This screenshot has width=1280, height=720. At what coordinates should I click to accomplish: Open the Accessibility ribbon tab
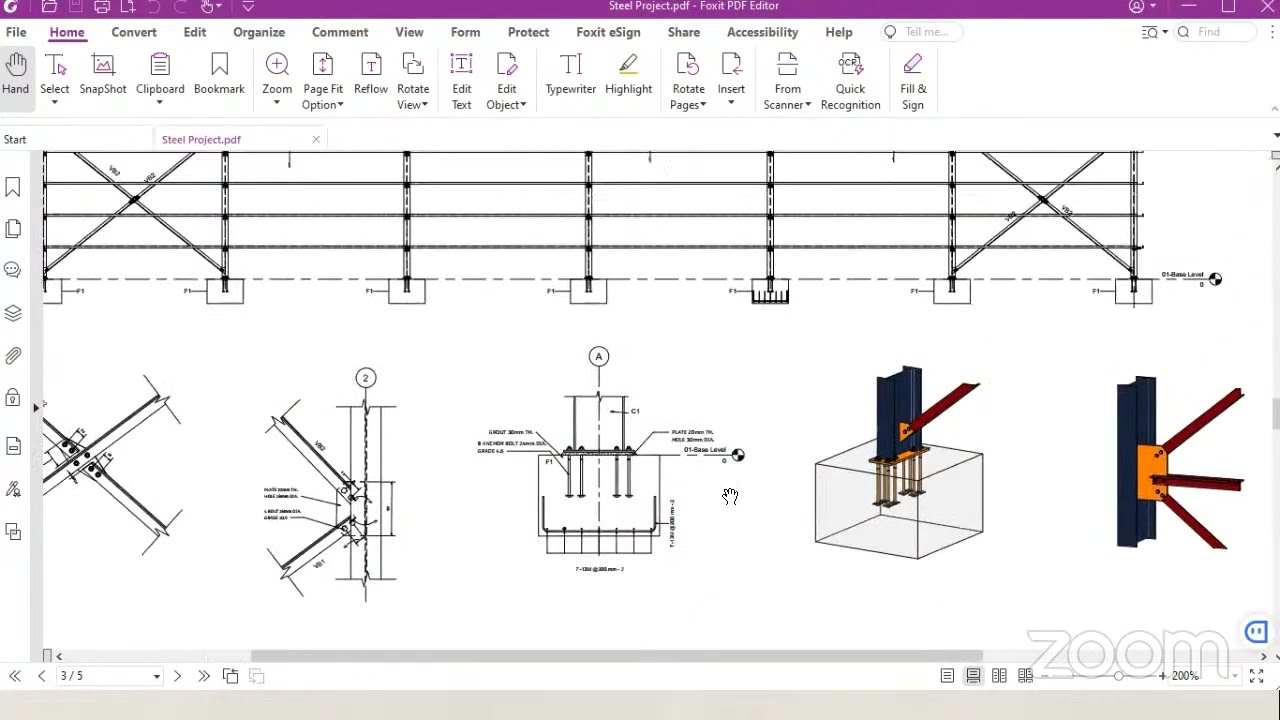pos(762,32)
